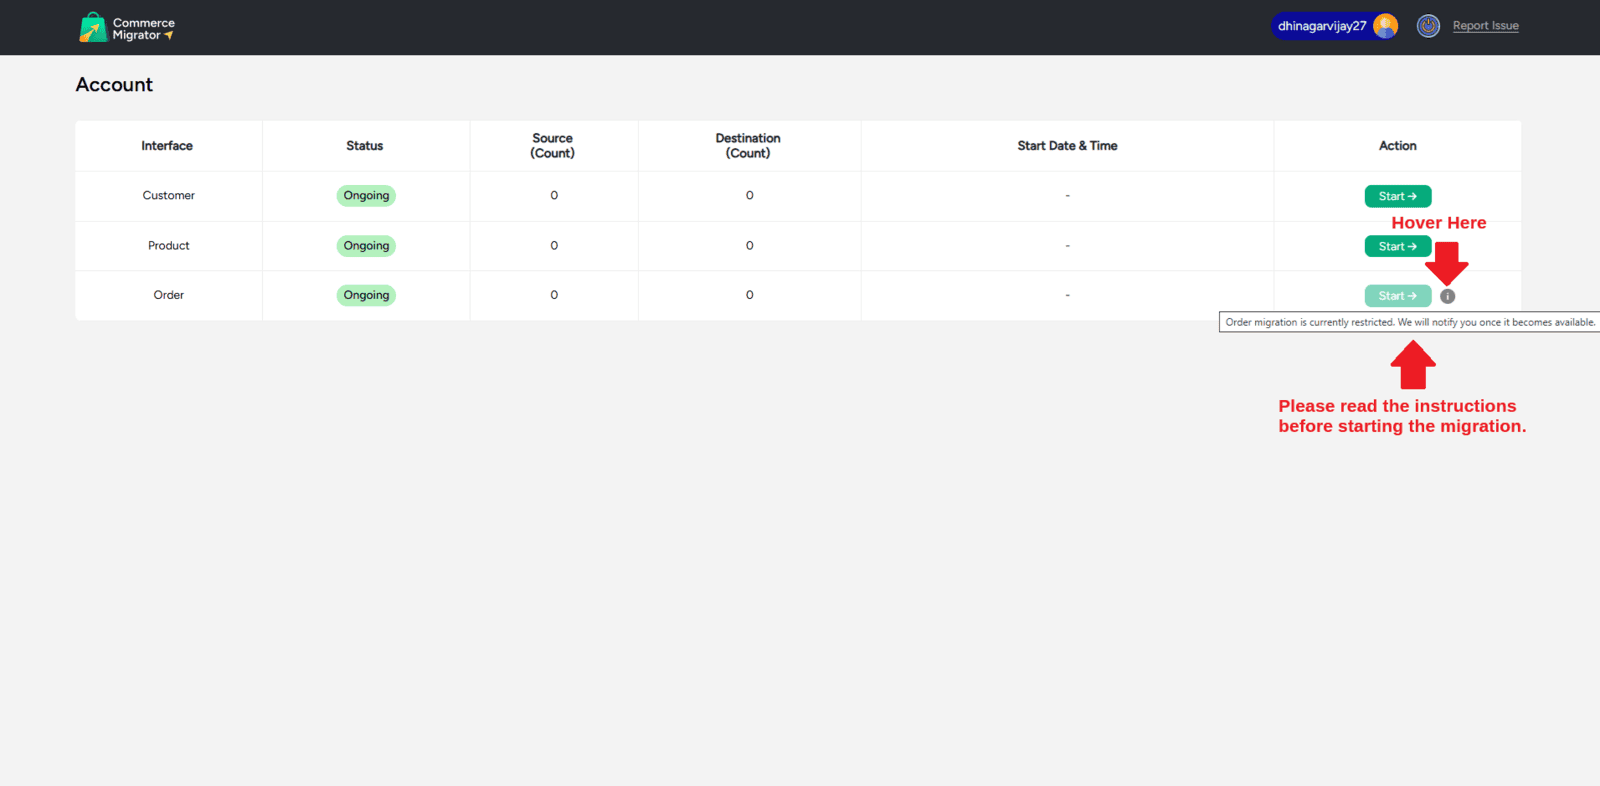Click the Destination (Count) column header
1600x786 pixels.
coord(748,146)
